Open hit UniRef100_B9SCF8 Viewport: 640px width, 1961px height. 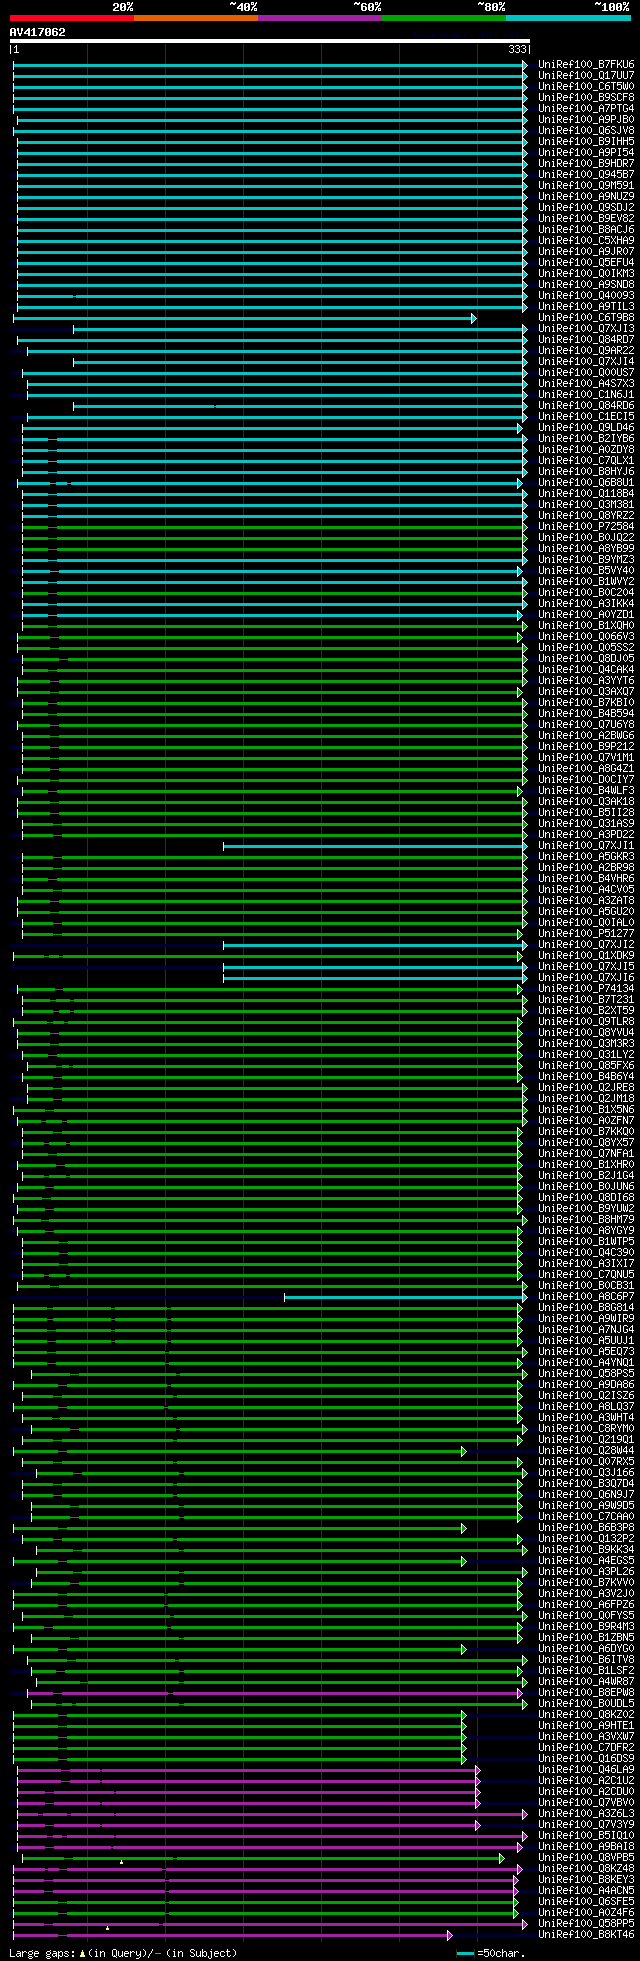click(586, 97)
